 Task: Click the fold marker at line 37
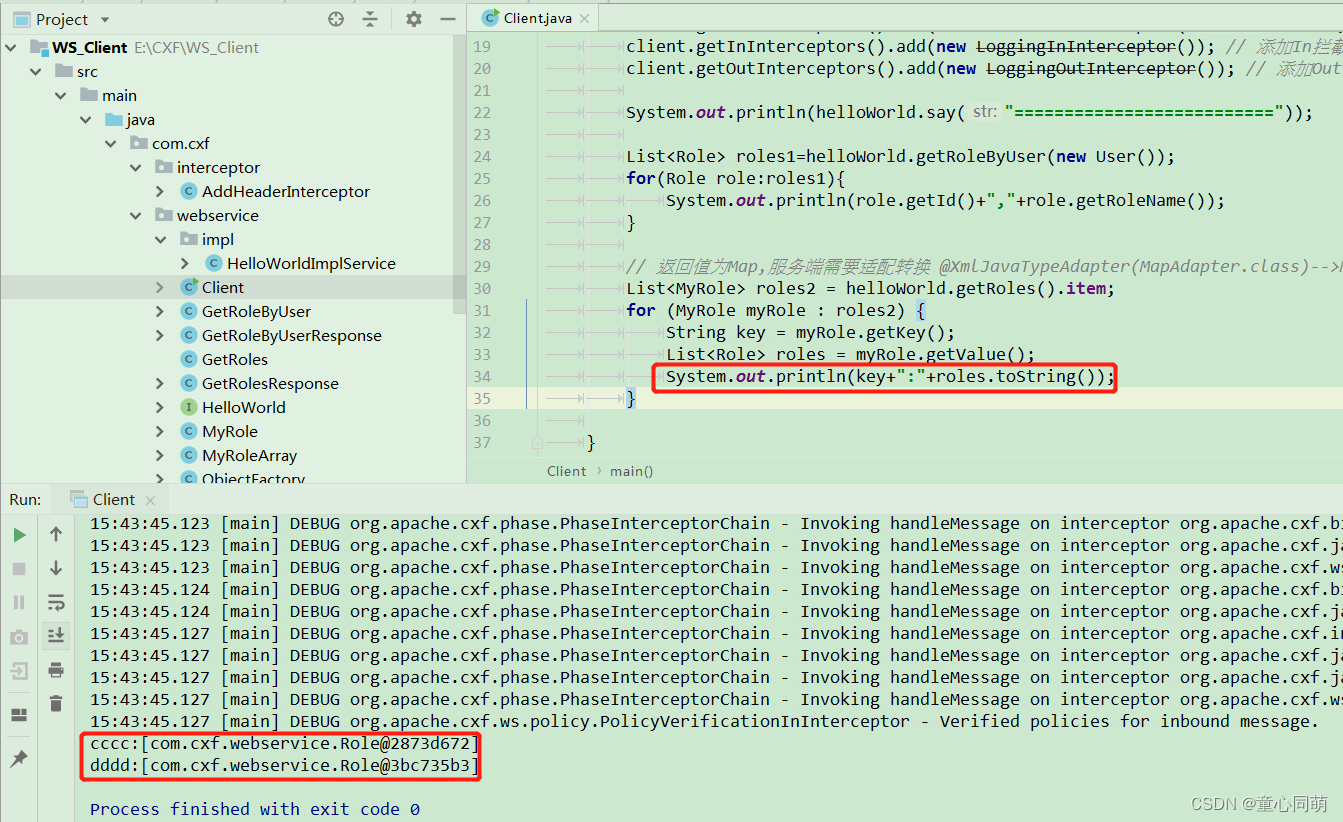(537, 441)
